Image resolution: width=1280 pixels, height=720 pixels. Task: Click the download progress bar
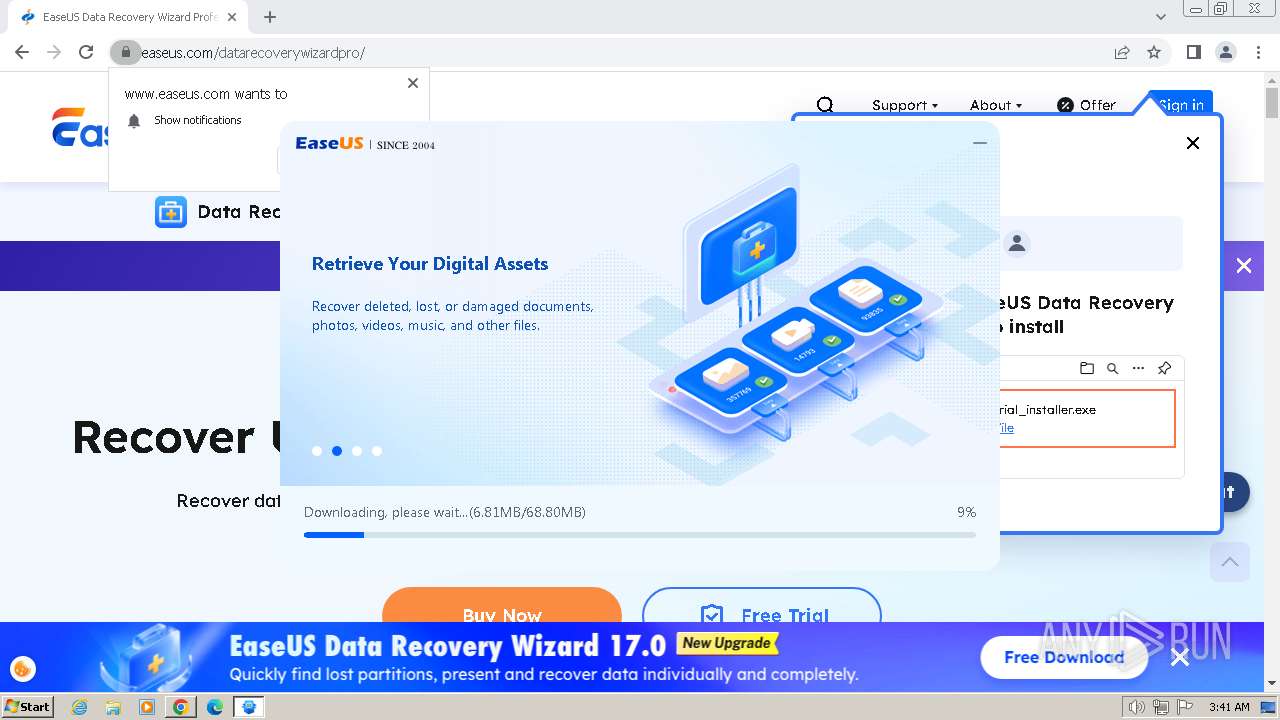(640, 535)
